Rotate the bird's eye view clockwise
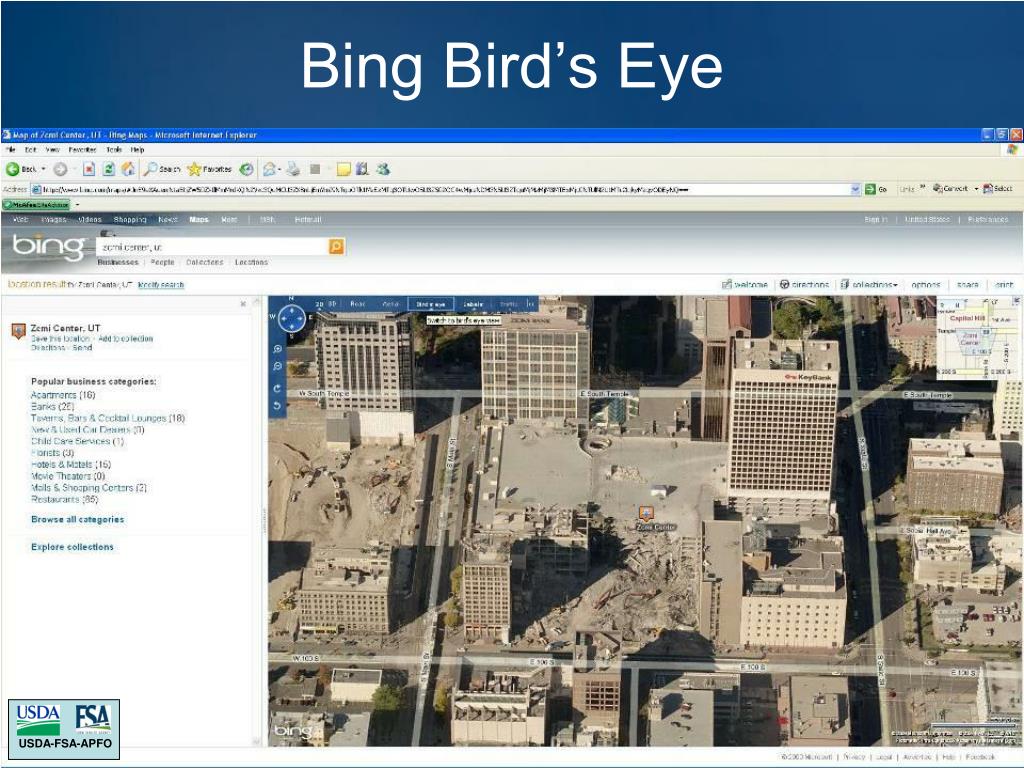This screenshot has height=768, width=1024. click(278, 389)
